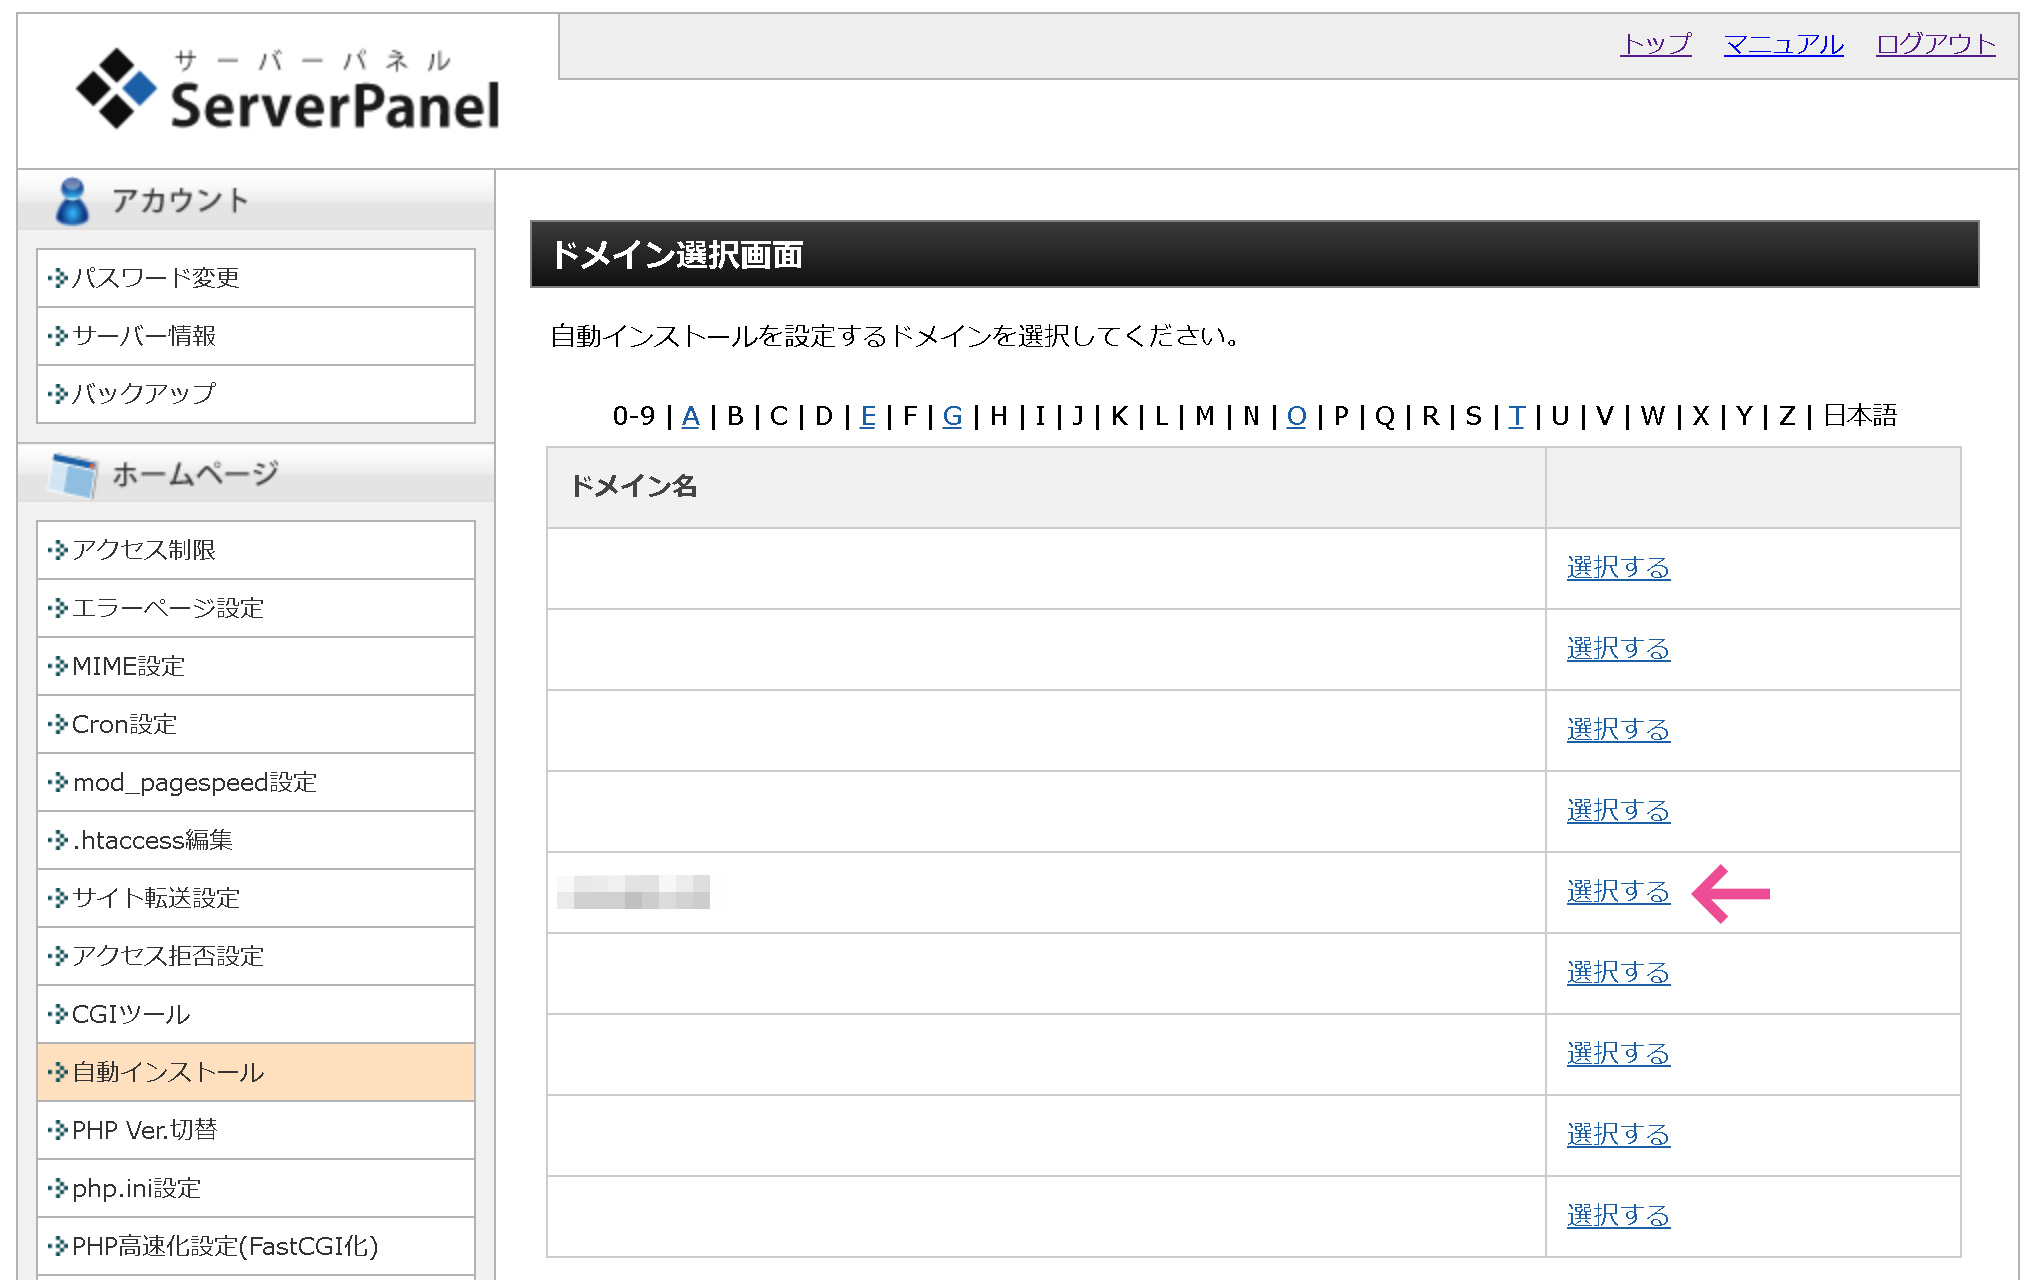Screen dimensions: 2036x1280
Task: Click 選択する next to pink arrow
Action: pyautogui.click(x=1618, y=892)
